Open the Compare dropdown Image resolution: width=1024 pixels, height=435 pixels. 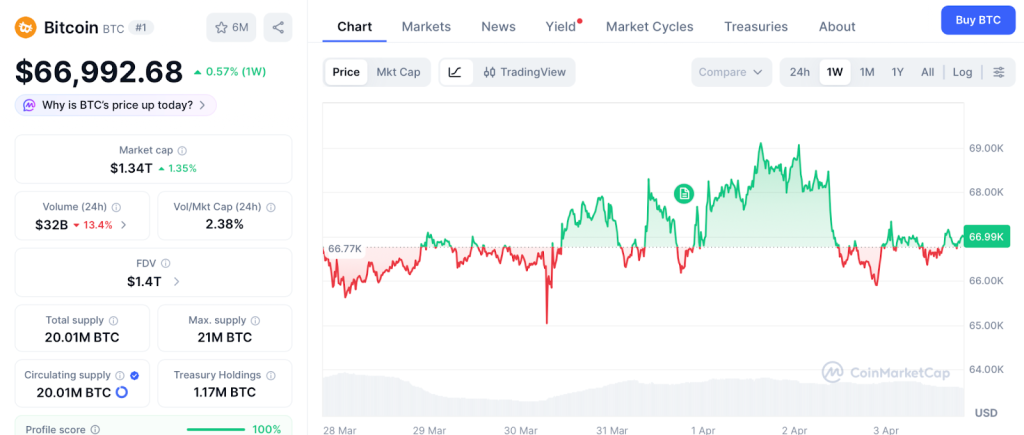pos(731,72)
